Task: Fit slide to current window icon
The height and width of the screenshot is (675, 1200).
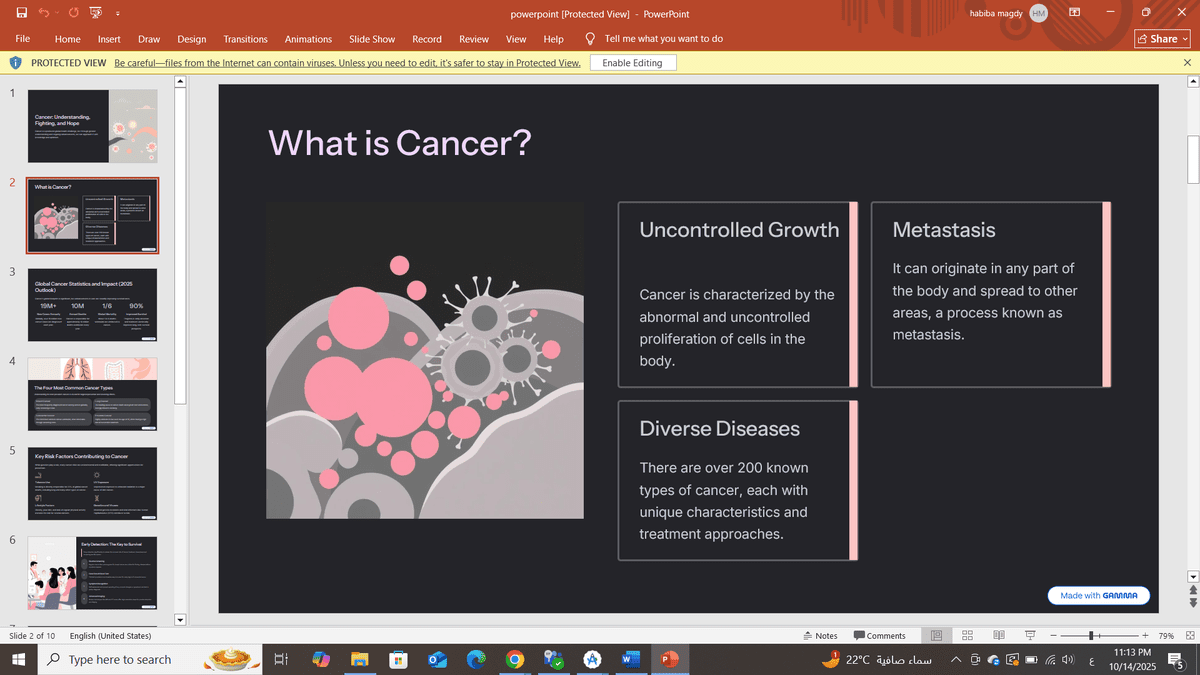Action: pyautogui.click(x=1188, y=636)
